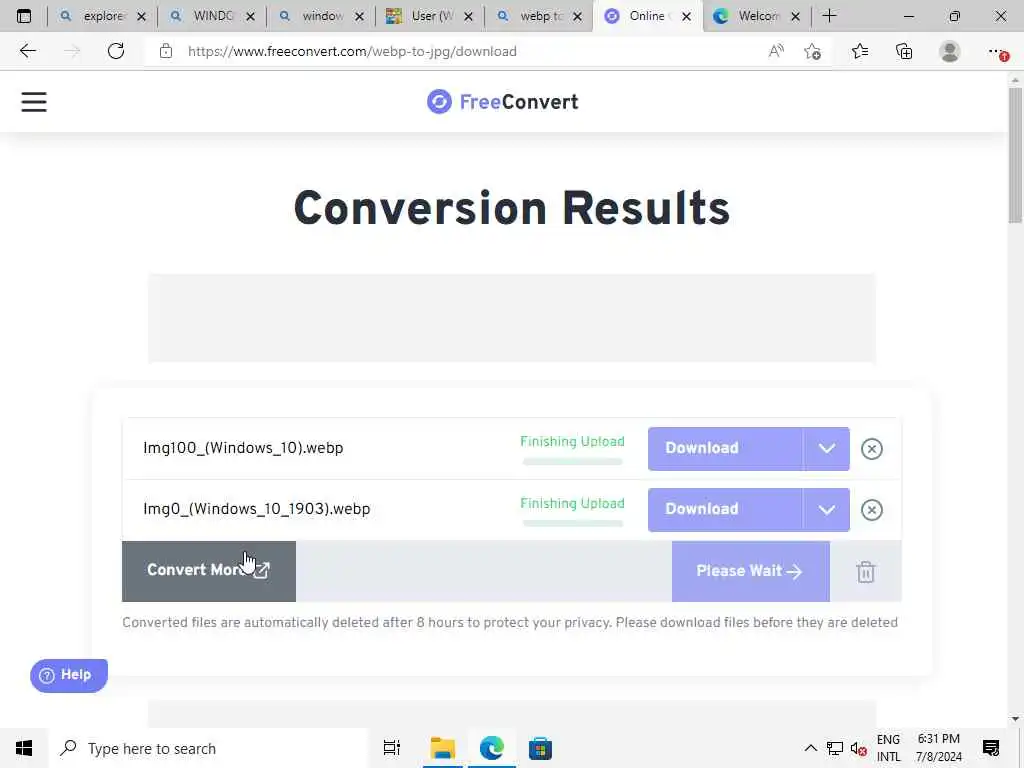Expand download options for Img100_(Windows_10).webp

coord(826,449)
